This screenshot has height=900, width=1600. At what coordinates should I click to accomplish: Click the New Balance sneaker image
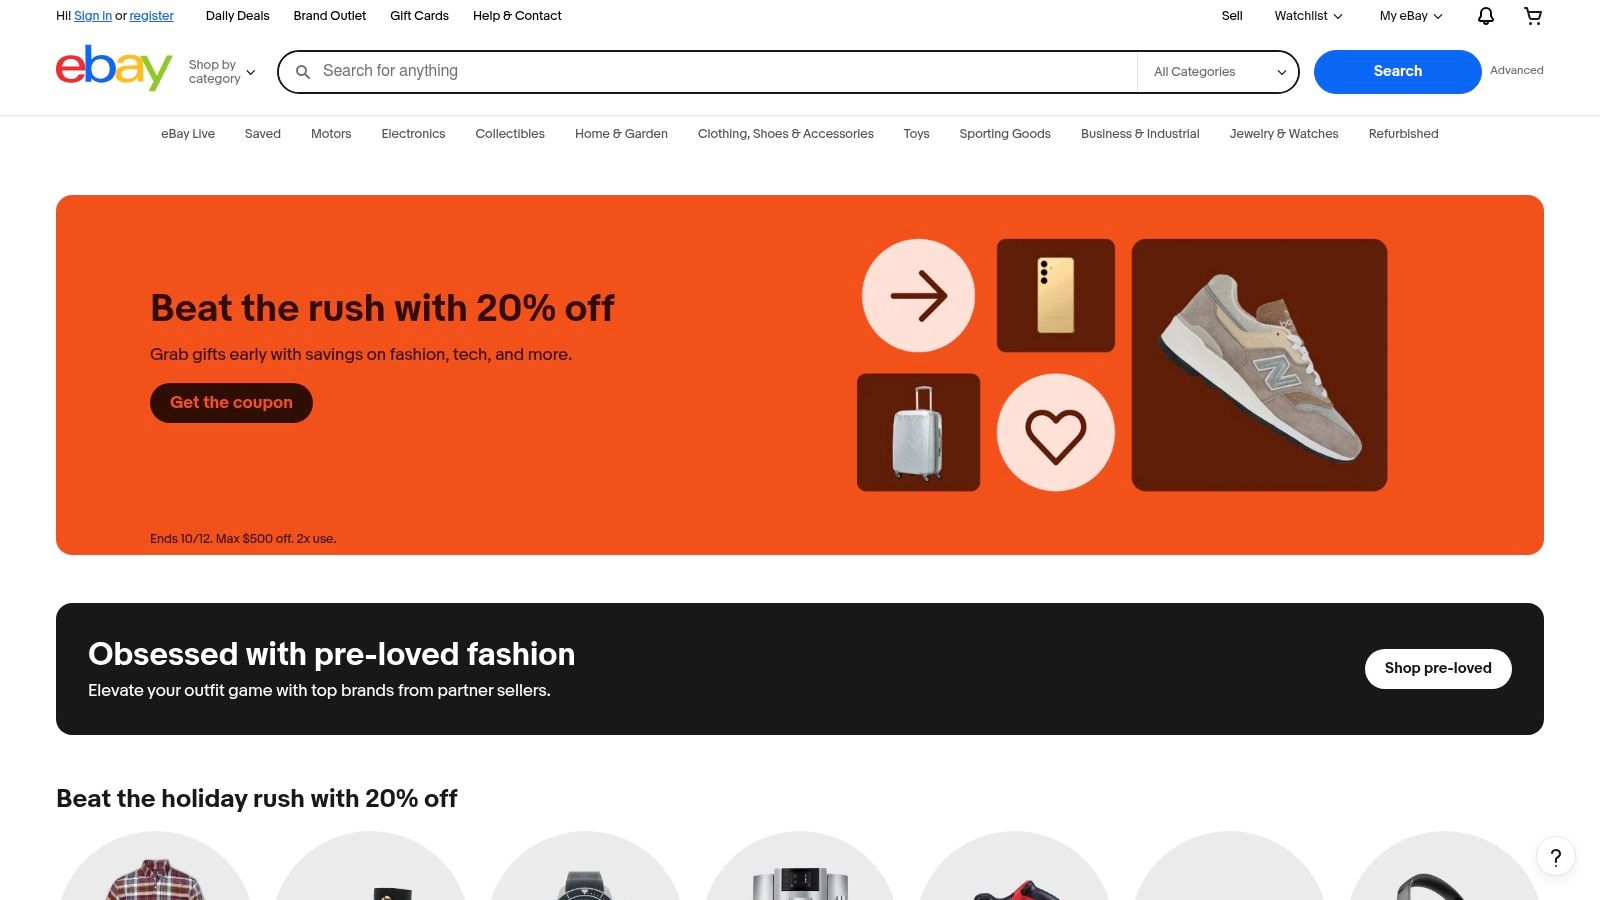point(1259,365)
